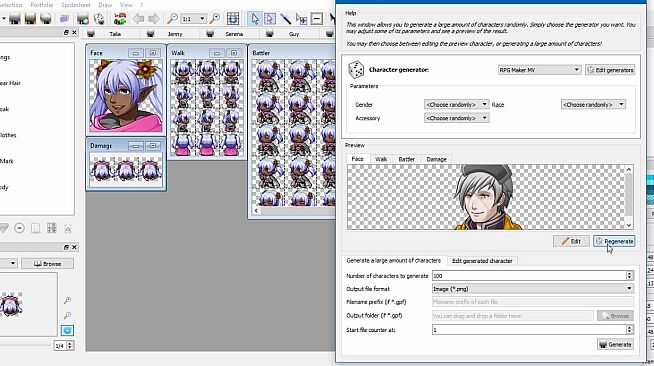Screen dimensions: 654x366
Task: Click the Filename prefix input field
Action: pos(533,302)
